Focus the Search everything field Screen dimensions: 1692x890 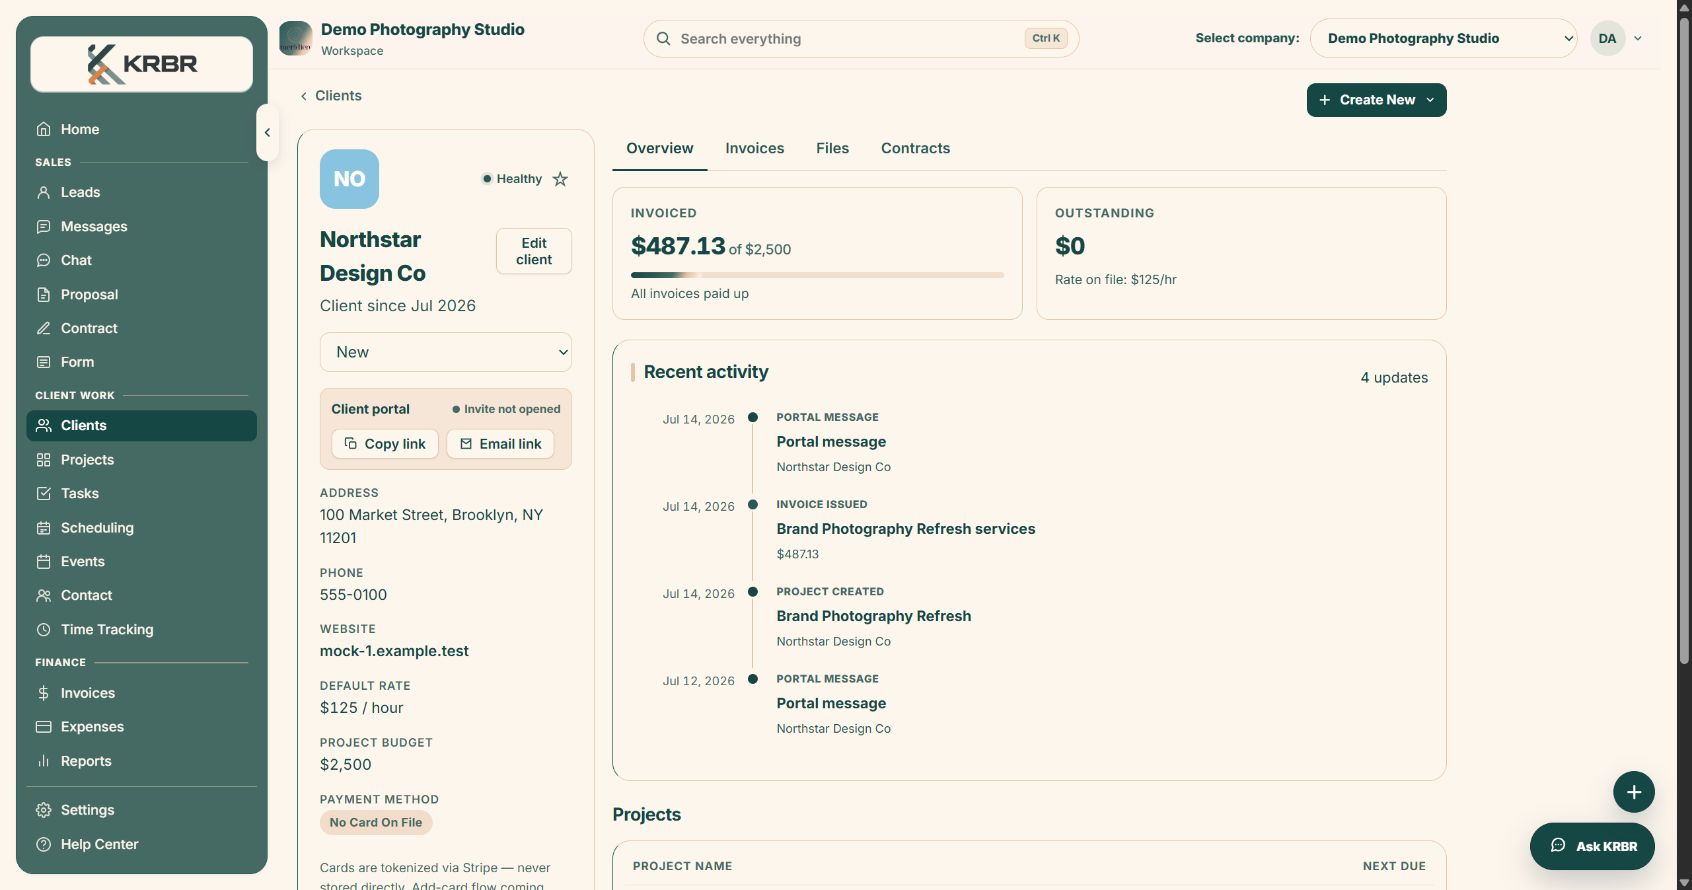coord(861,38)
